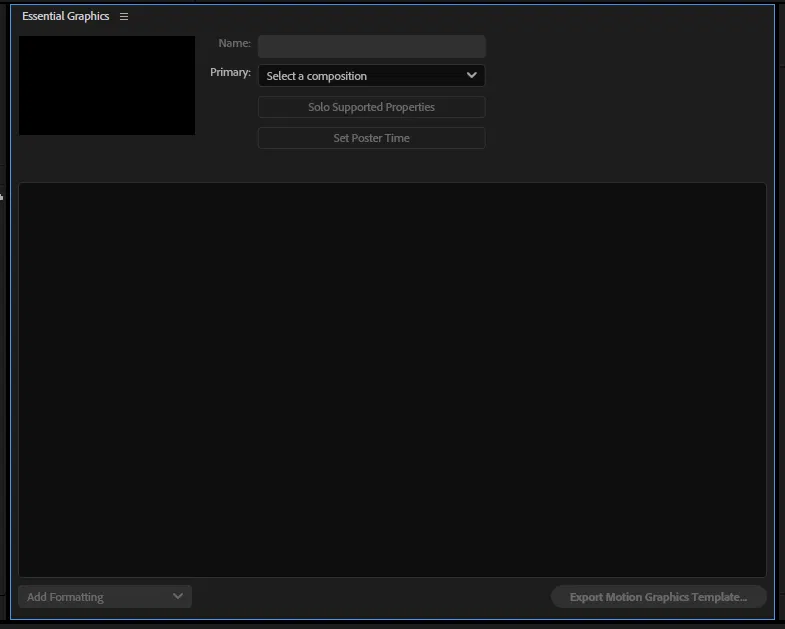785x629 pixels.
Task: Click Solo Supported Properties button
Action: click(x=371, y=107)
